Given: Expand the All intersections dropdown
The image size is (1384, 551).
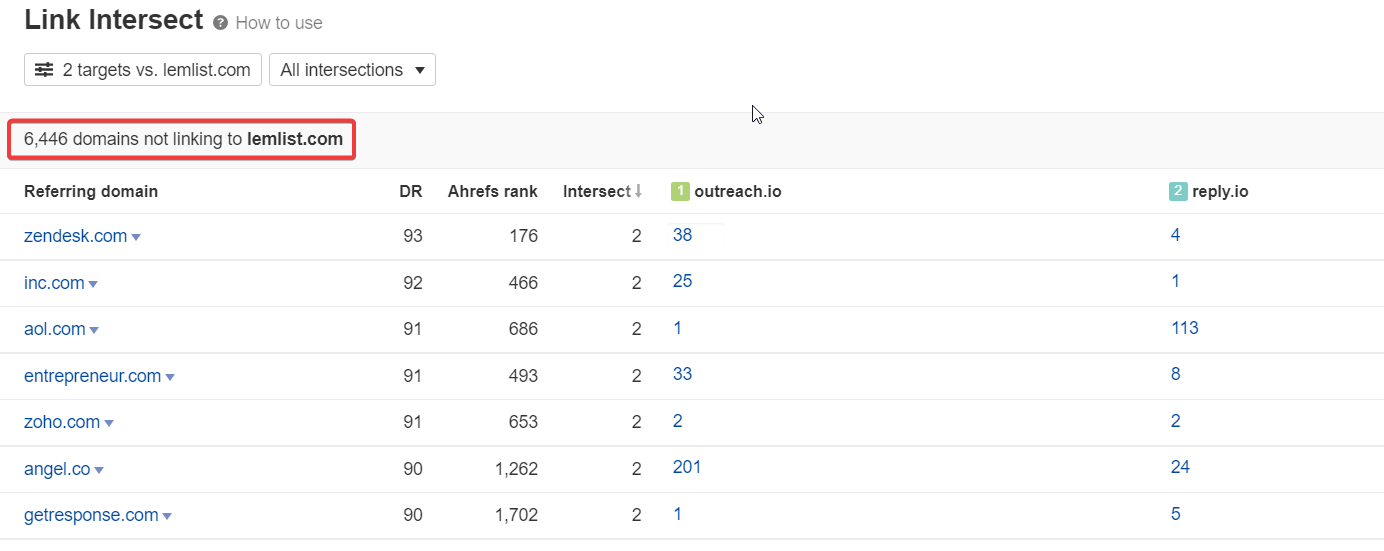Looking at the screenshot, I should [352, 70].
